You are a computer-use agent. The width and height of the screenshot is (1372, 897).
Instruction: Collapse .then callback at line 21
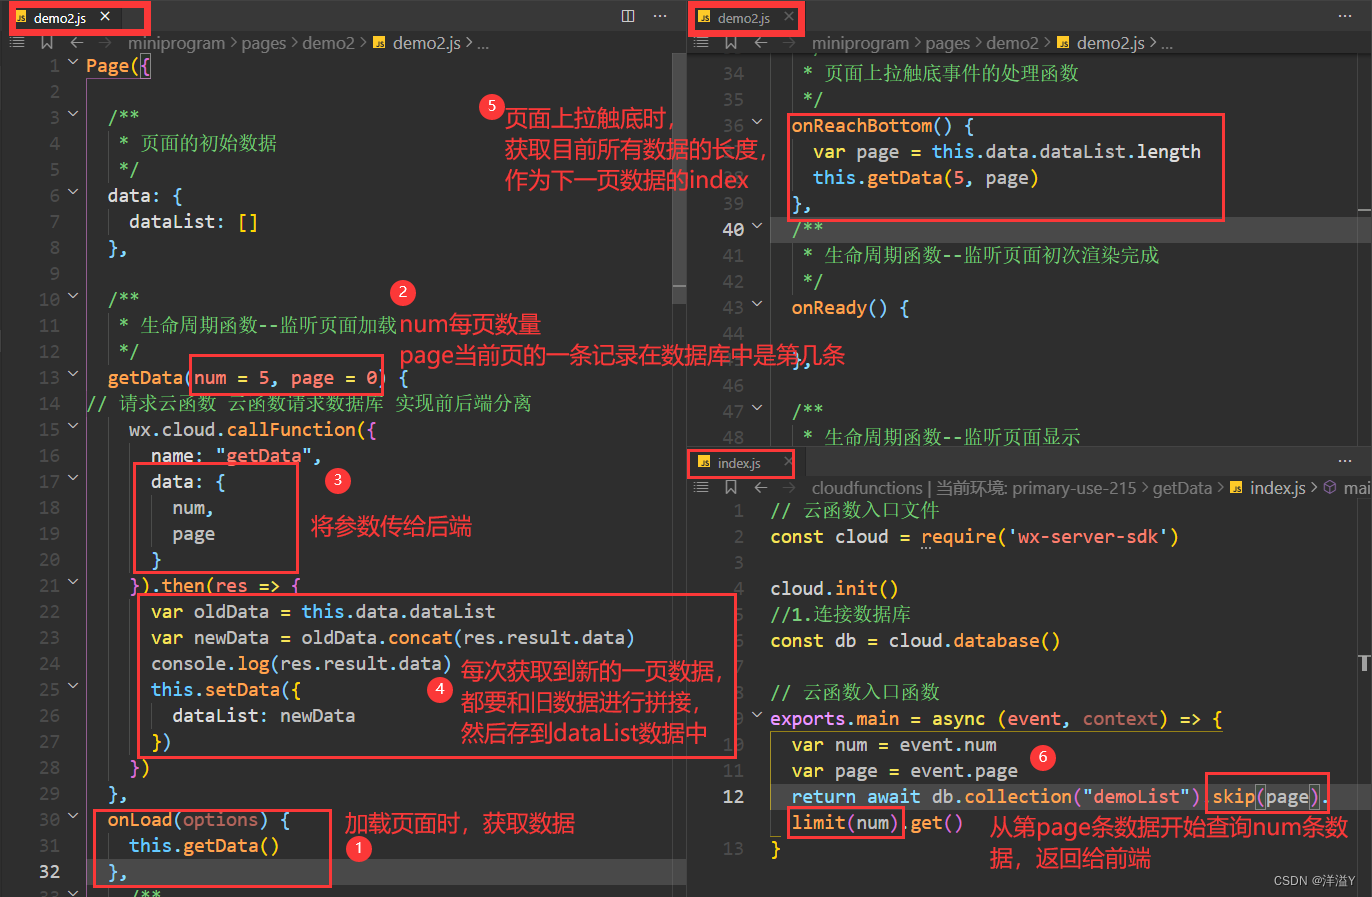point(73,582)
